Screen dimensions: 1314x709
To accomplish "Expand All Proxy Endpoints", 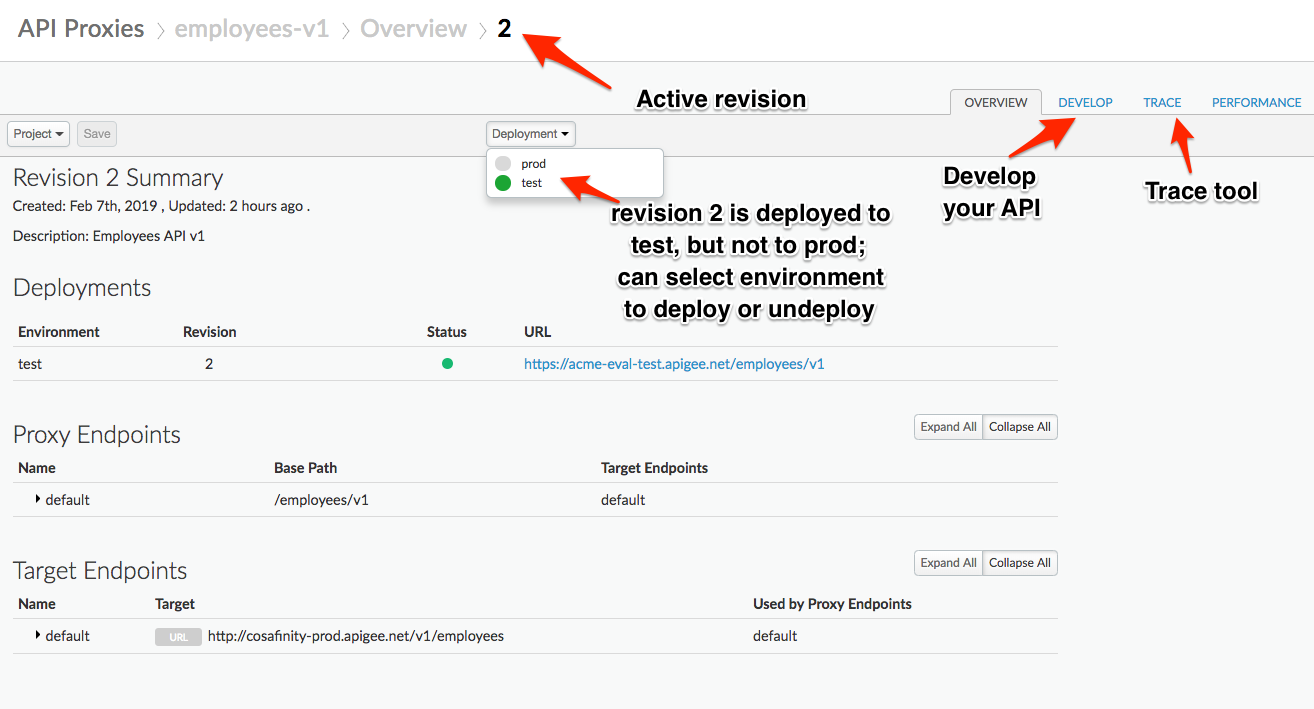I will [948, 427].
